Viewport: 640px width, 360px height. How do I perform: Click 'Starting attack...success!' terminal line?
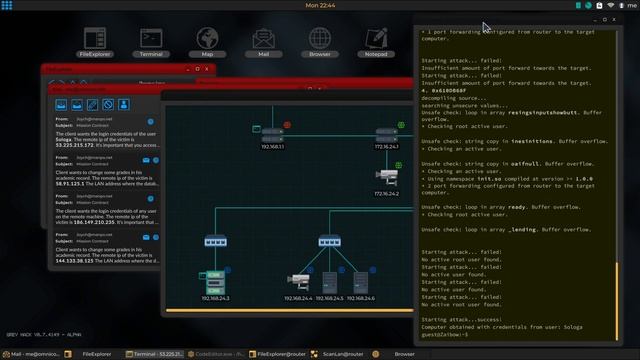tap(462, 320)
